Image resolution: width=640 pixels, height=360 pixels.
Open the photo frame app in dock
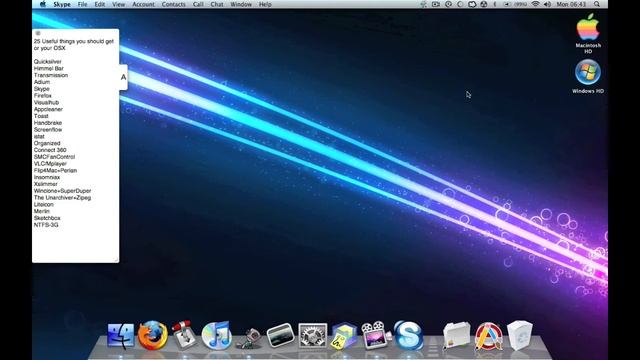click(x=280, y=336)
